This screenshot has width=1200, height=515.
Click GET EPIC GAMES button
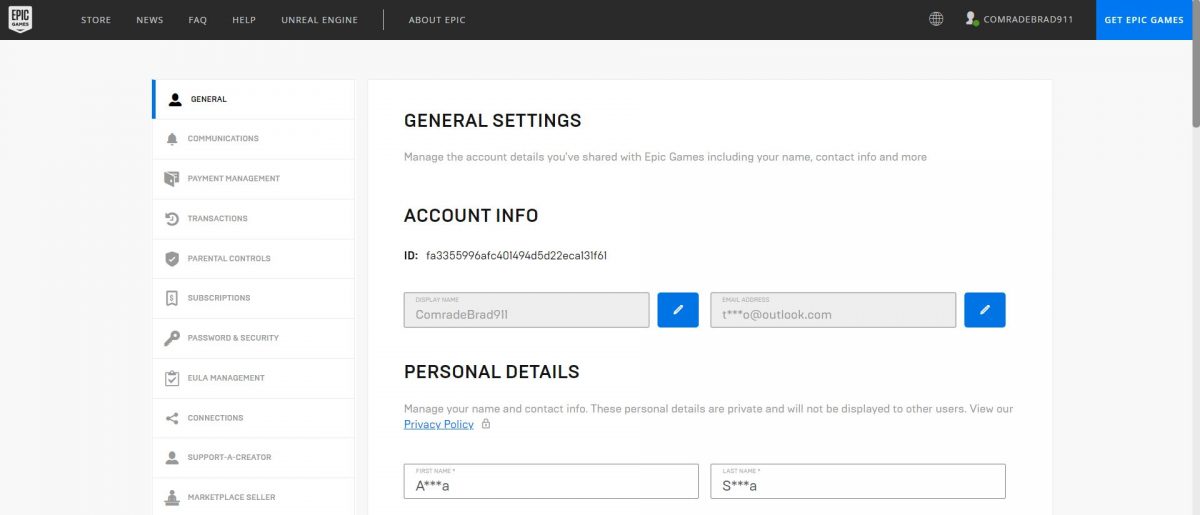pyautogui.click(x=1144, y=20)
